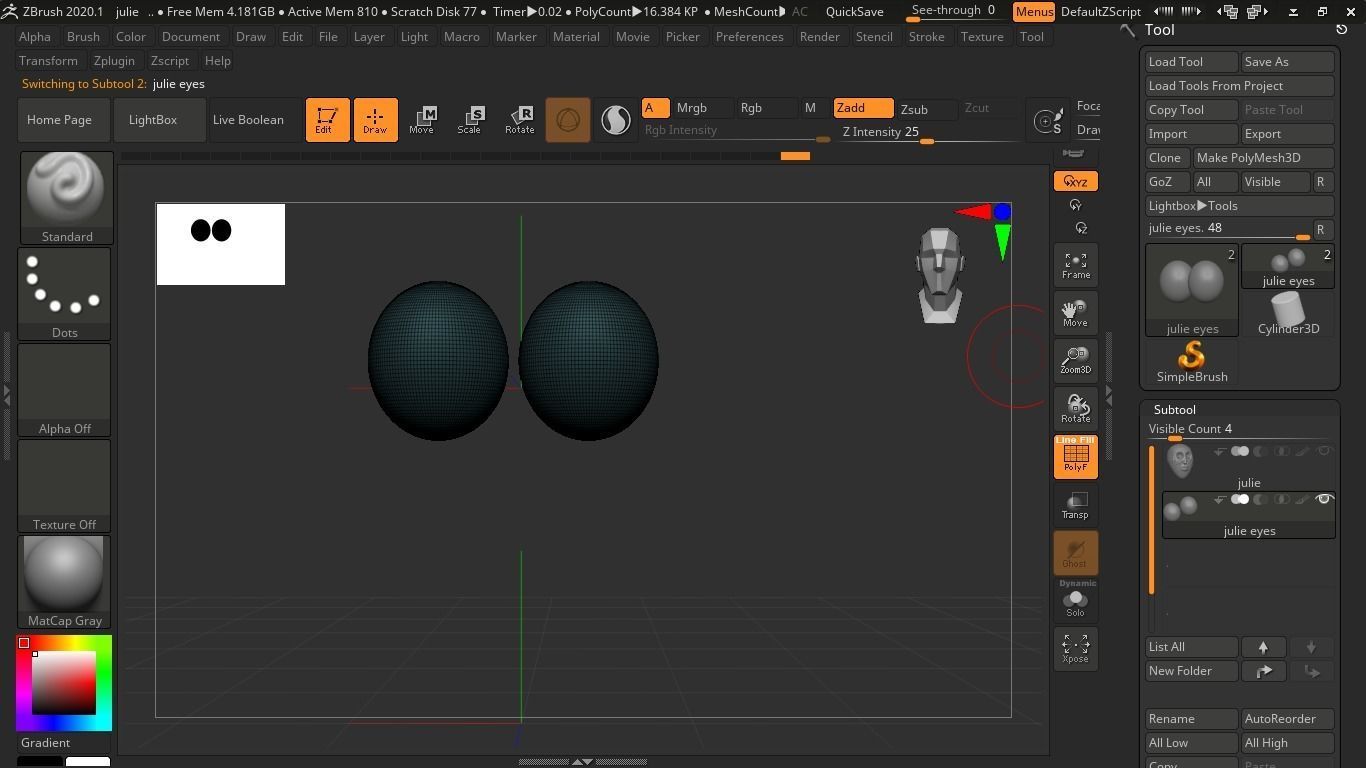Click the Z-axis rotation icon

[1081, 228]
